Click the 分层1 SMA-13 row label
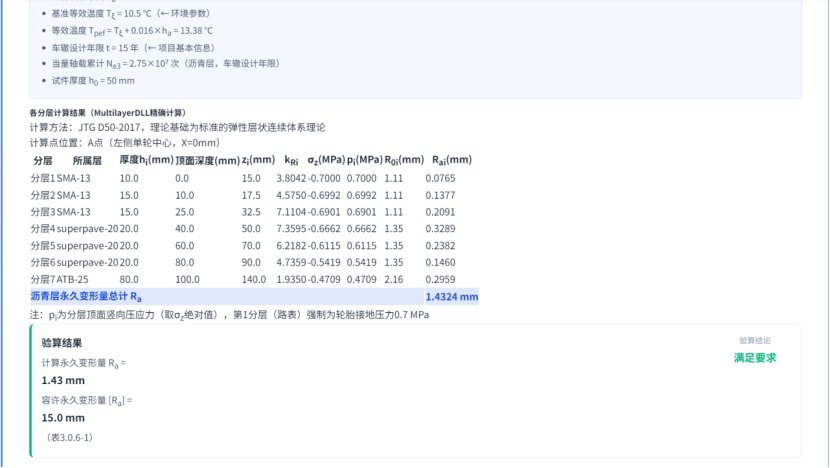The width and height of the screenshot is (830, 468). [x=60, y=178]
